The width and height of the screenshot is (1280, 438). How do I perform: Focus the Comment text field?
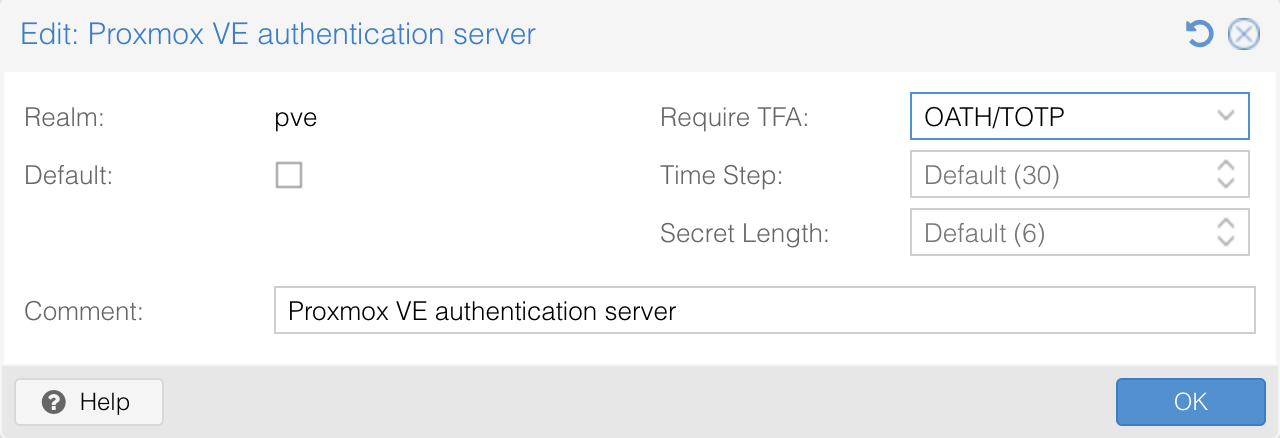(x=764, y=311)
